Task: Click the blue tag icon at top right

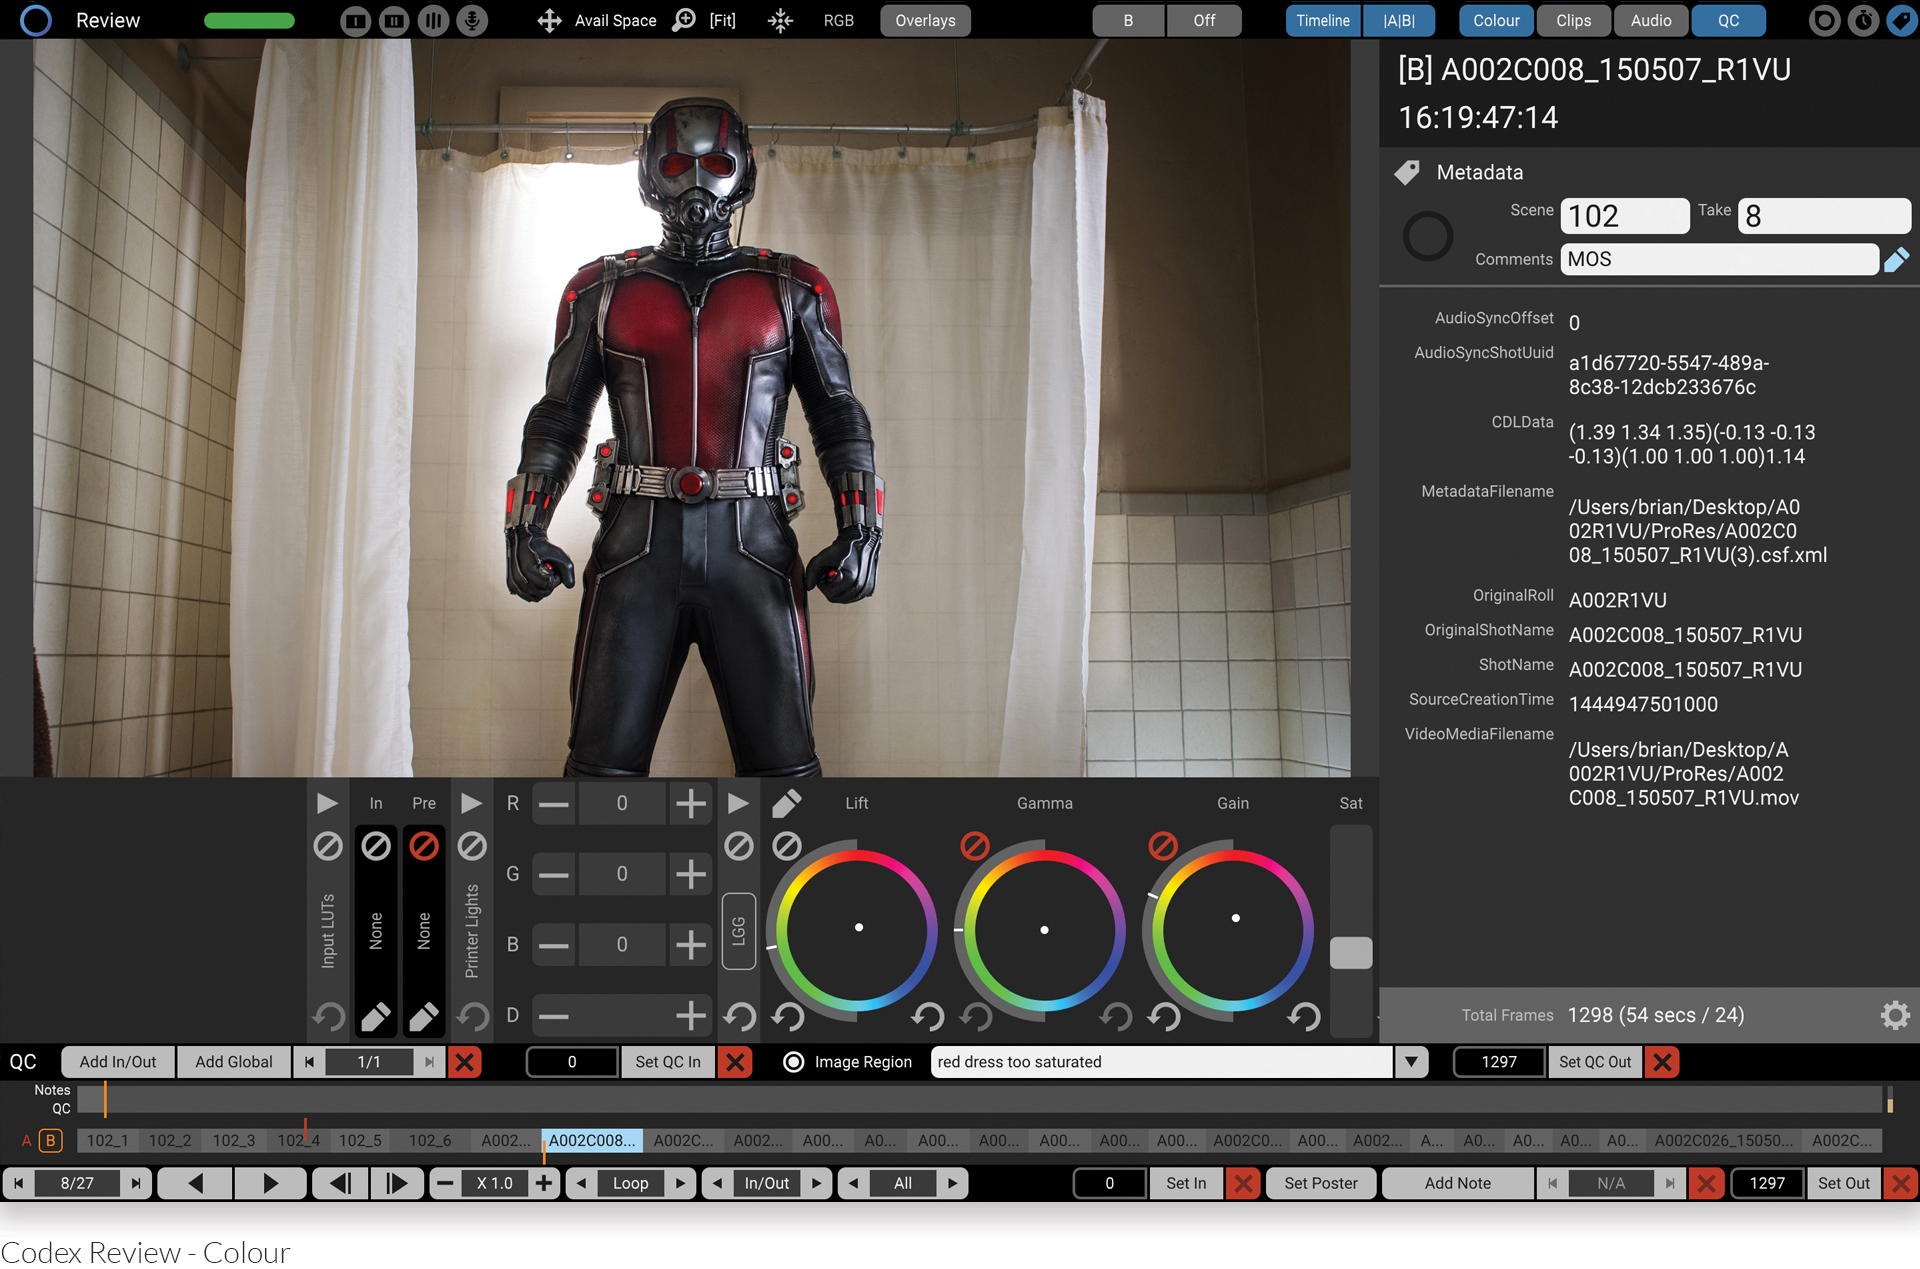Action: (x=1901, y=20)
